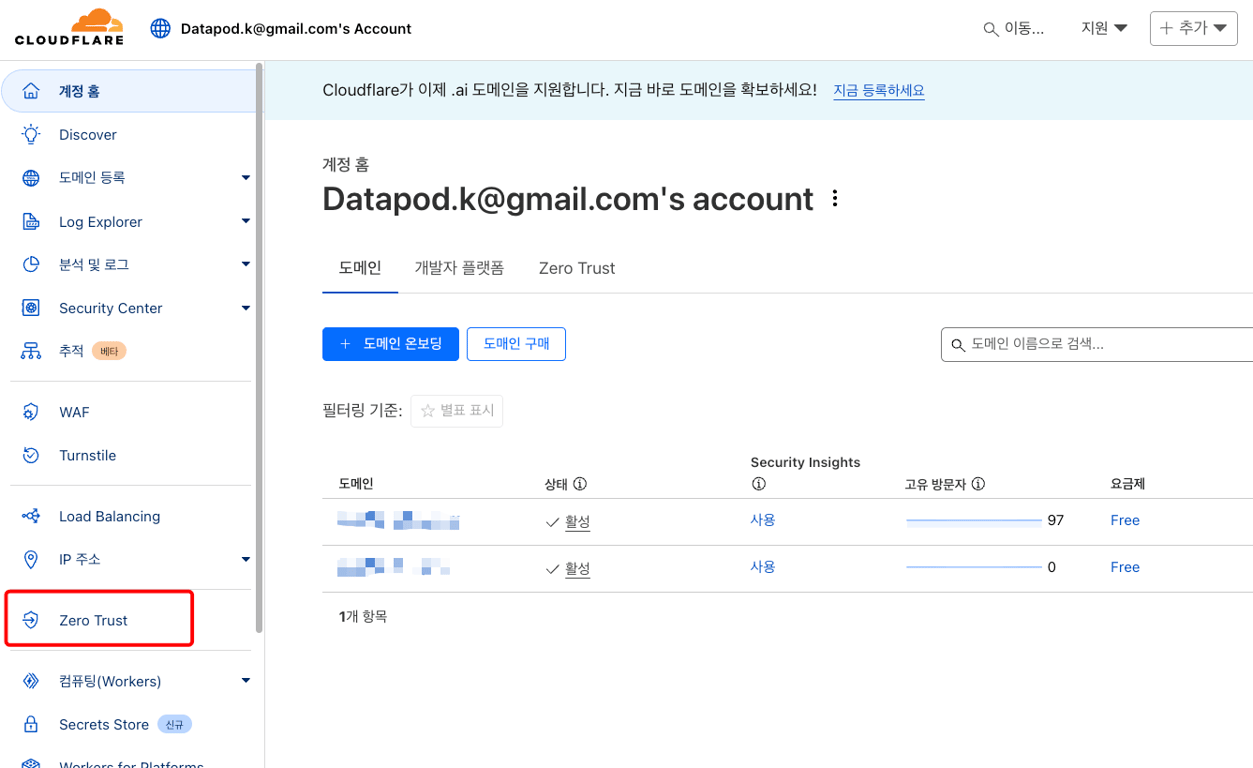
Task: Click the 도메인 column header
Action: pyautogui.click(x=356, y=484)
